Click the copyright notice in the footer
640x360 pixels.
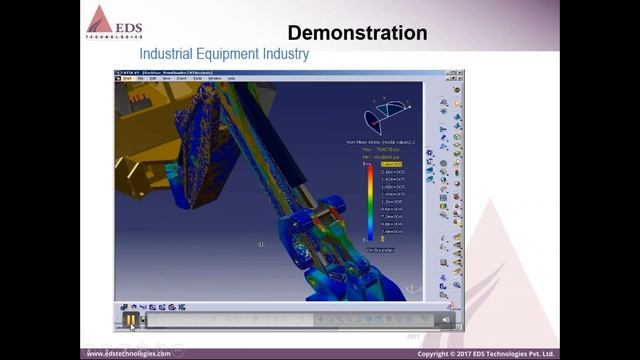tap(486, 354)
